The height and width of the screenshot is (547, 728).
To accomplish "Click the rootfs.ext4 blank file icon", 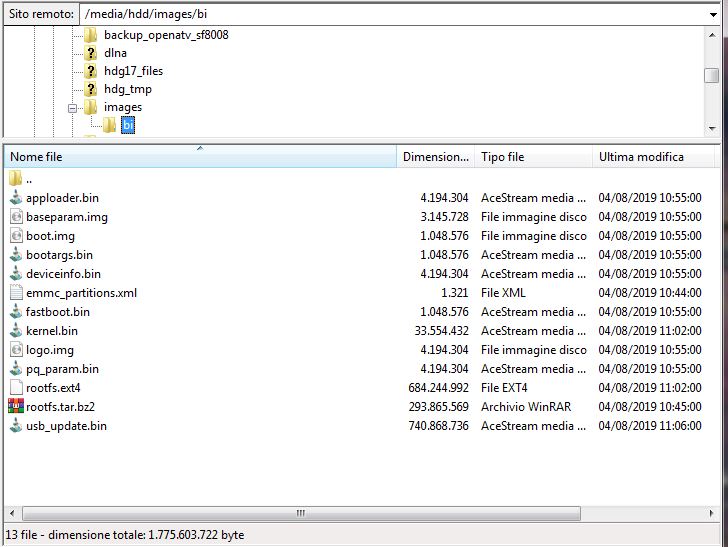I will (16, 388).
